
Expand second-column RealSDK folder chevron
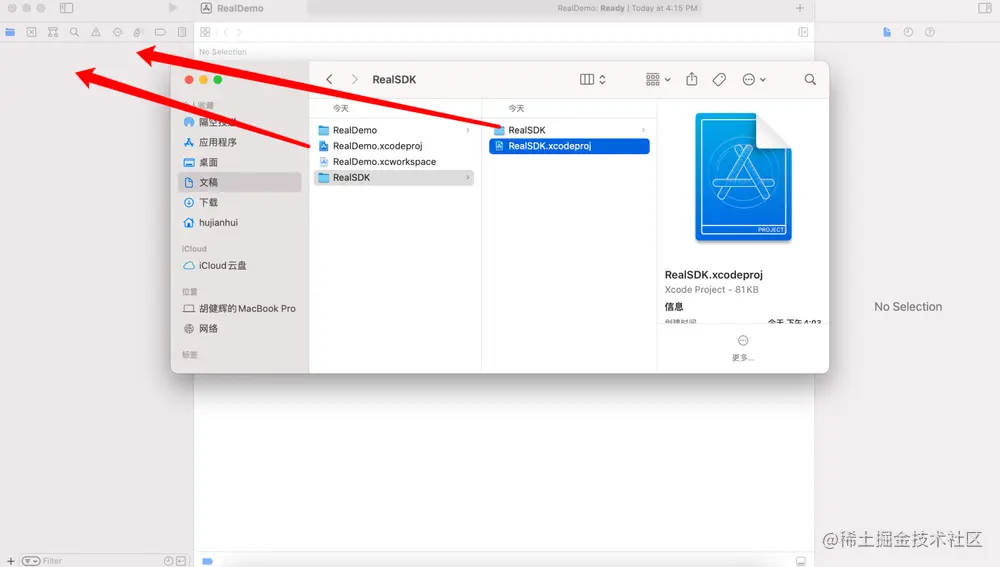point(643,130)
